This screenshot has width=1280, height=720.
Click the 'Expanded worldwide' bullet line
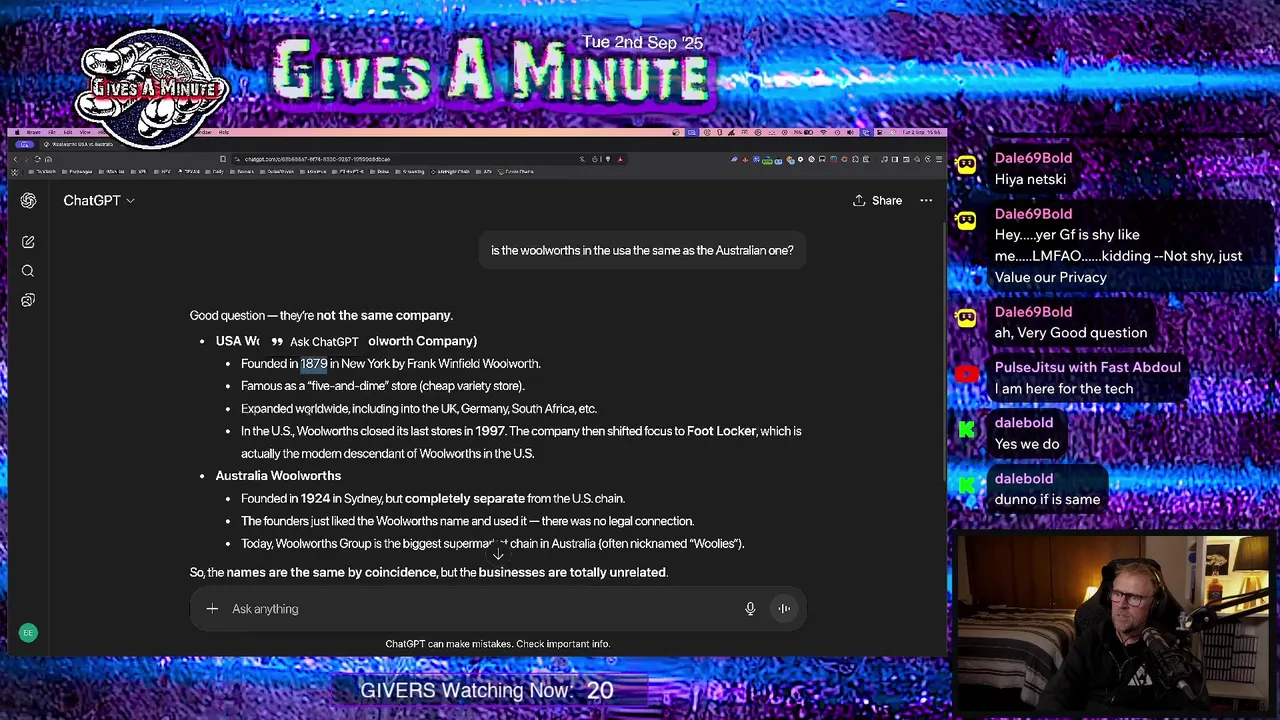coord(418,409)
